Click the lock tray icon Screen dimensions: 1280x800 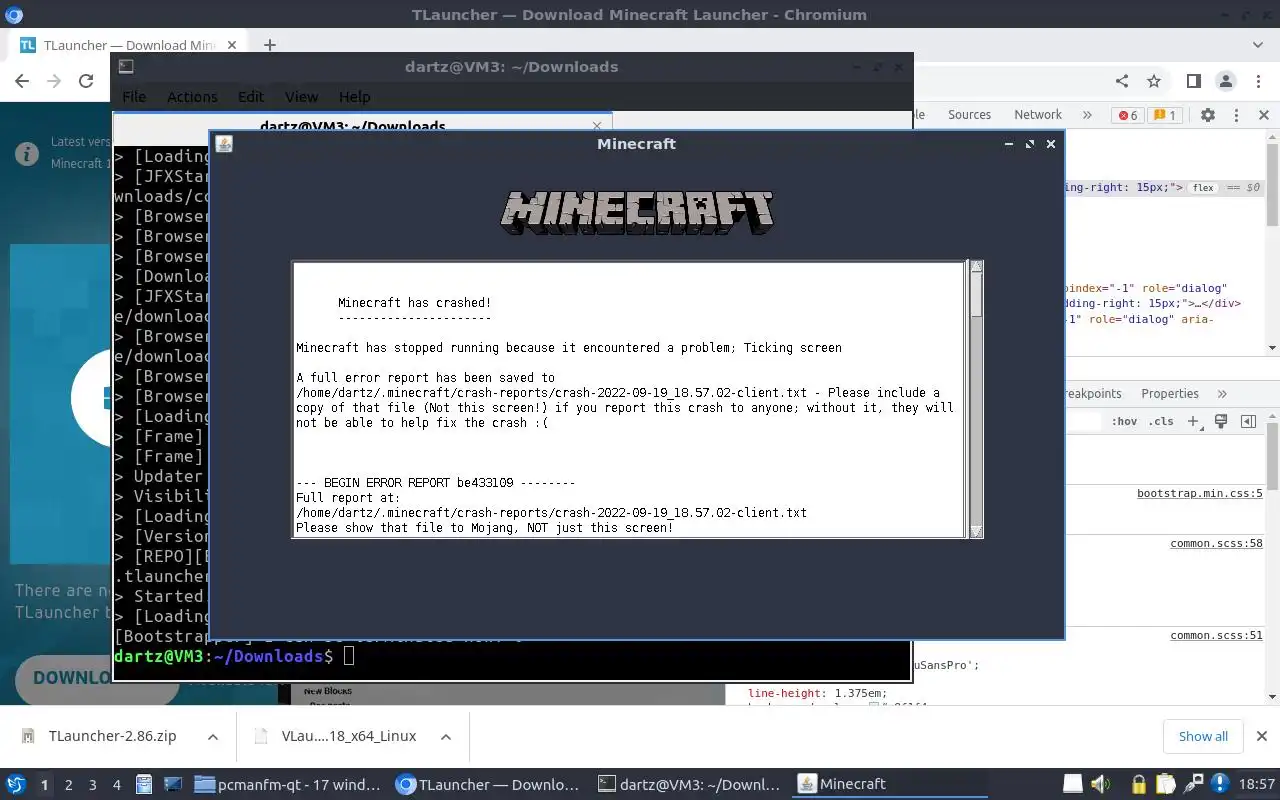(1138, 784)
